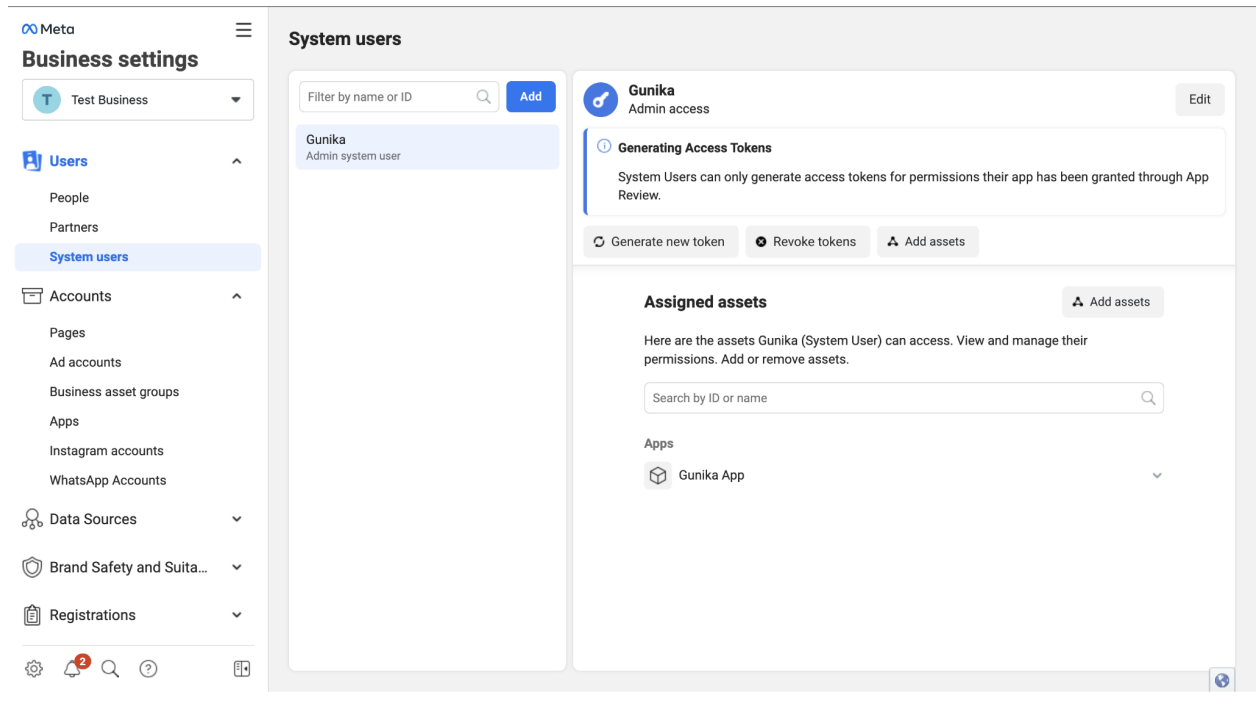Click the info icon beside Generating Access Tokens

pyautogui.click(x=604, y=147)
